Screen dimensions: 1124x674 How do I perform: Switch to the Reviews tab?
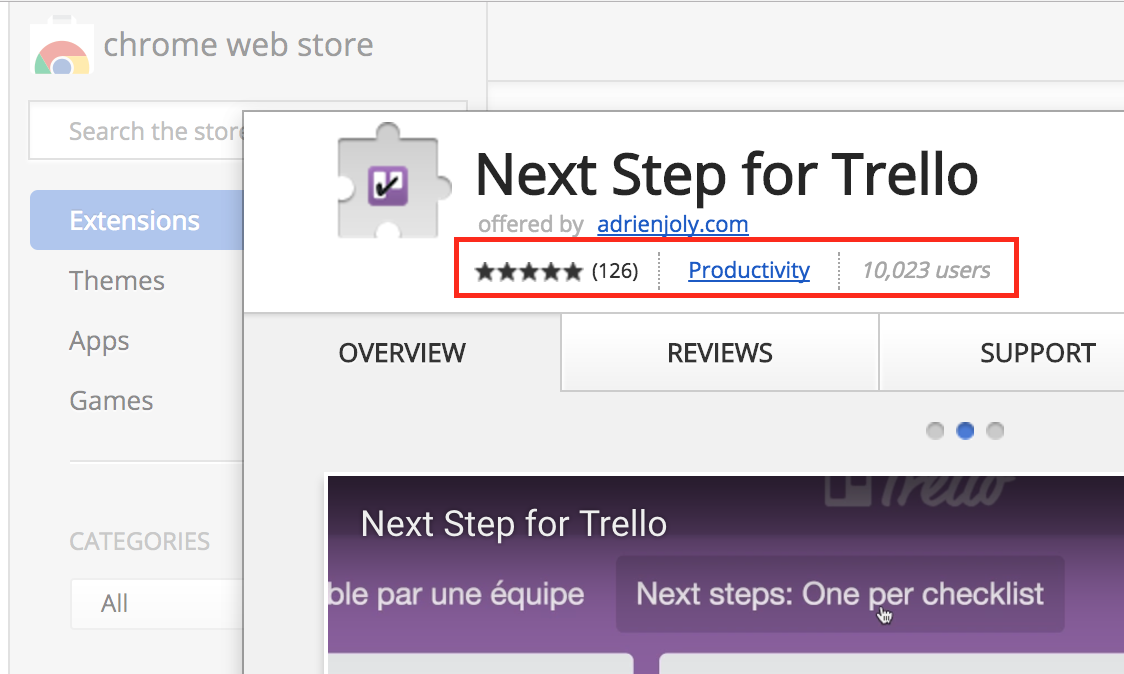click(x=720, y=353)
